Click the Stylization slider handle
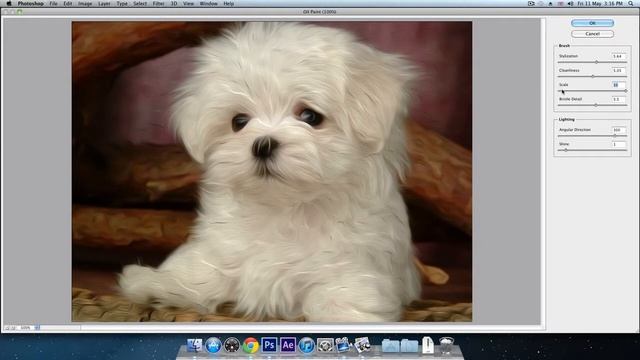Screen dimensions: 640x360 click(596, 62)
